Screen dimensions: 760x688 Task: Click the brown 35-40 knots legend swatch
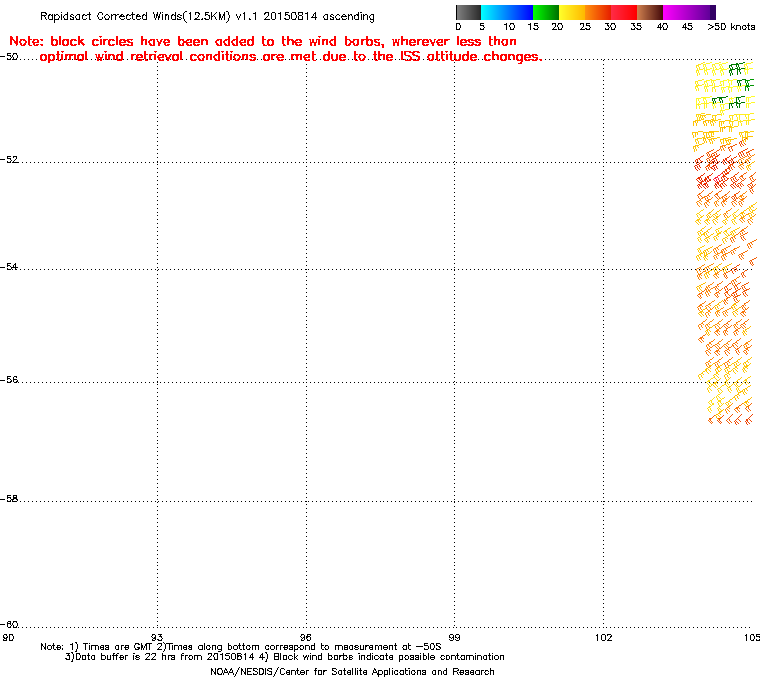[650, 12]
